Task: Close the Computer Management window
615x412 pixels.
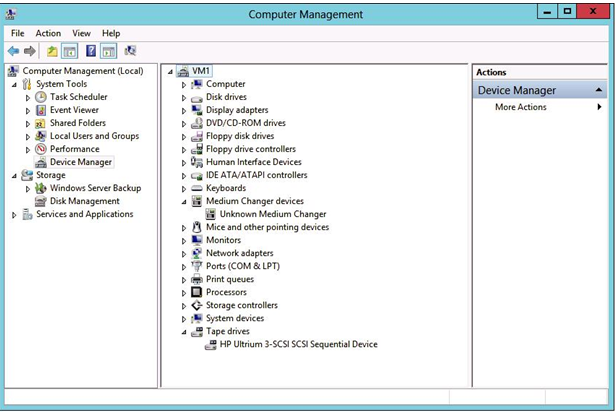Action: (x=593, y=12)
